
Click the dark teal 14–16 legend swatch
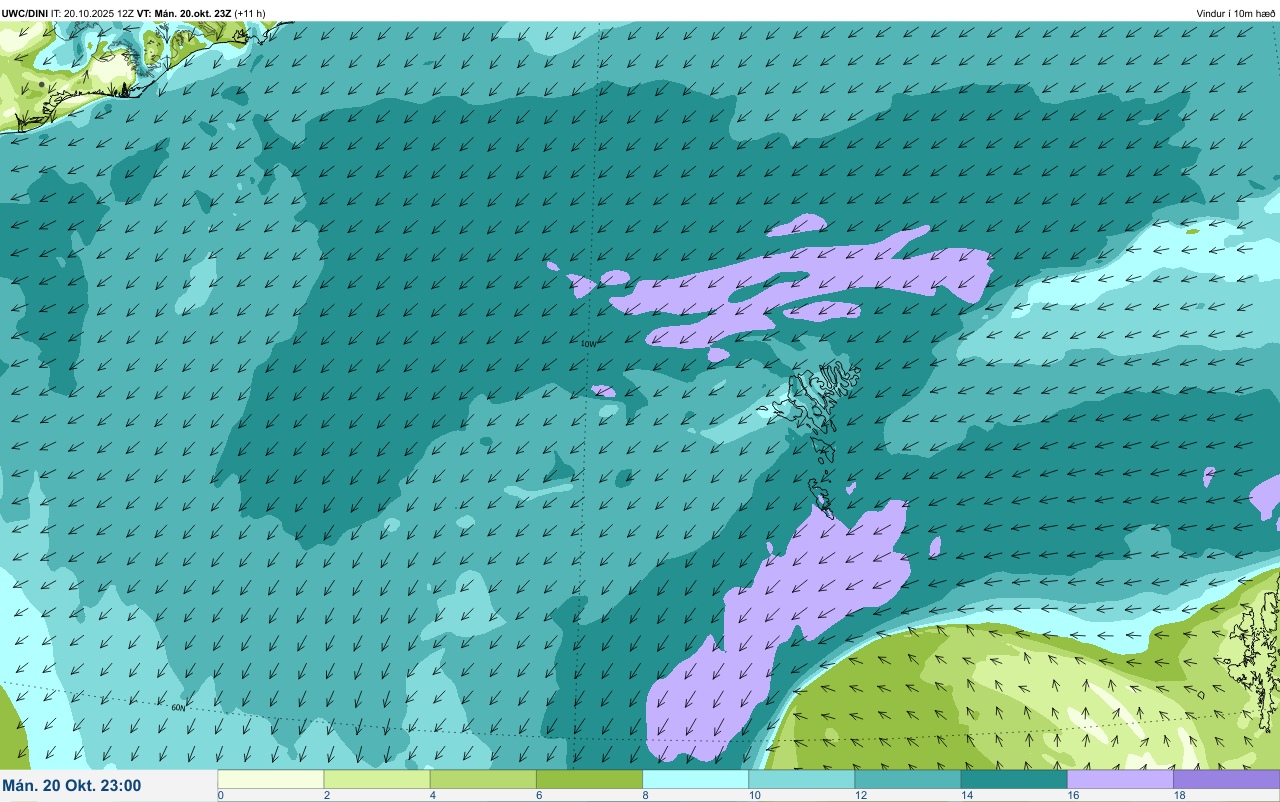(x=1014, y=779)
